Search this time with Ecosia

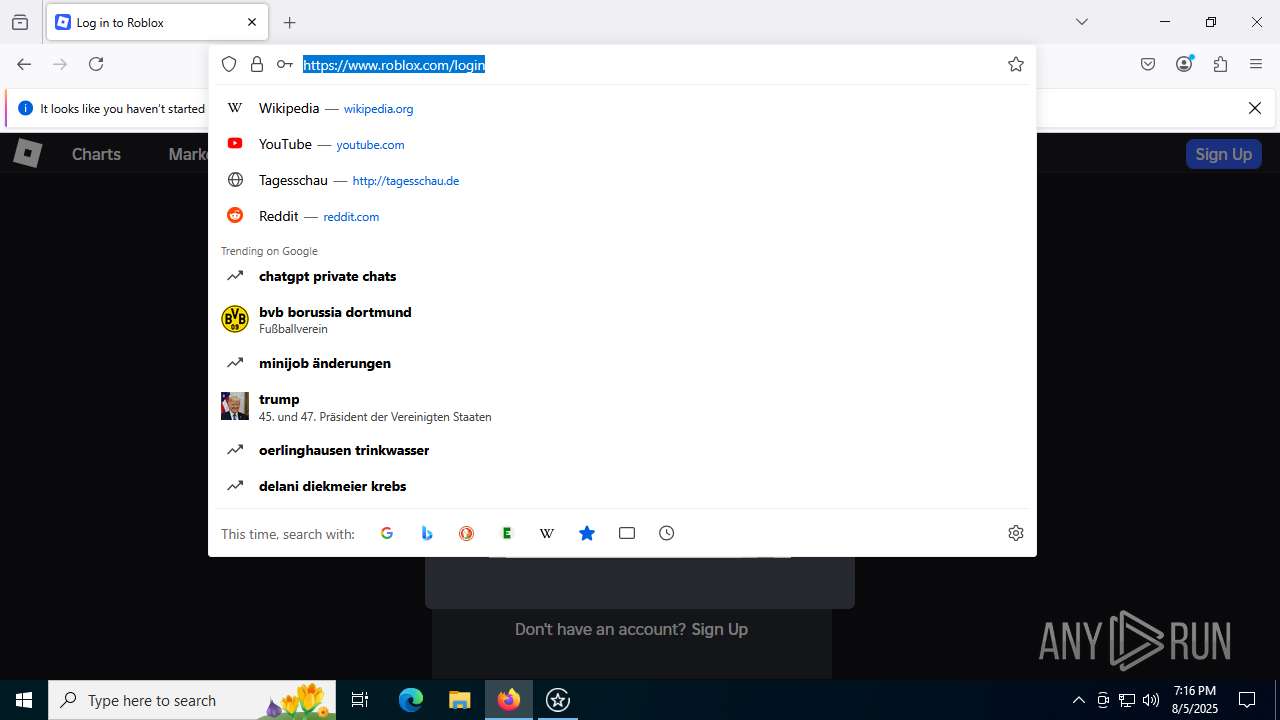(507, 533)
